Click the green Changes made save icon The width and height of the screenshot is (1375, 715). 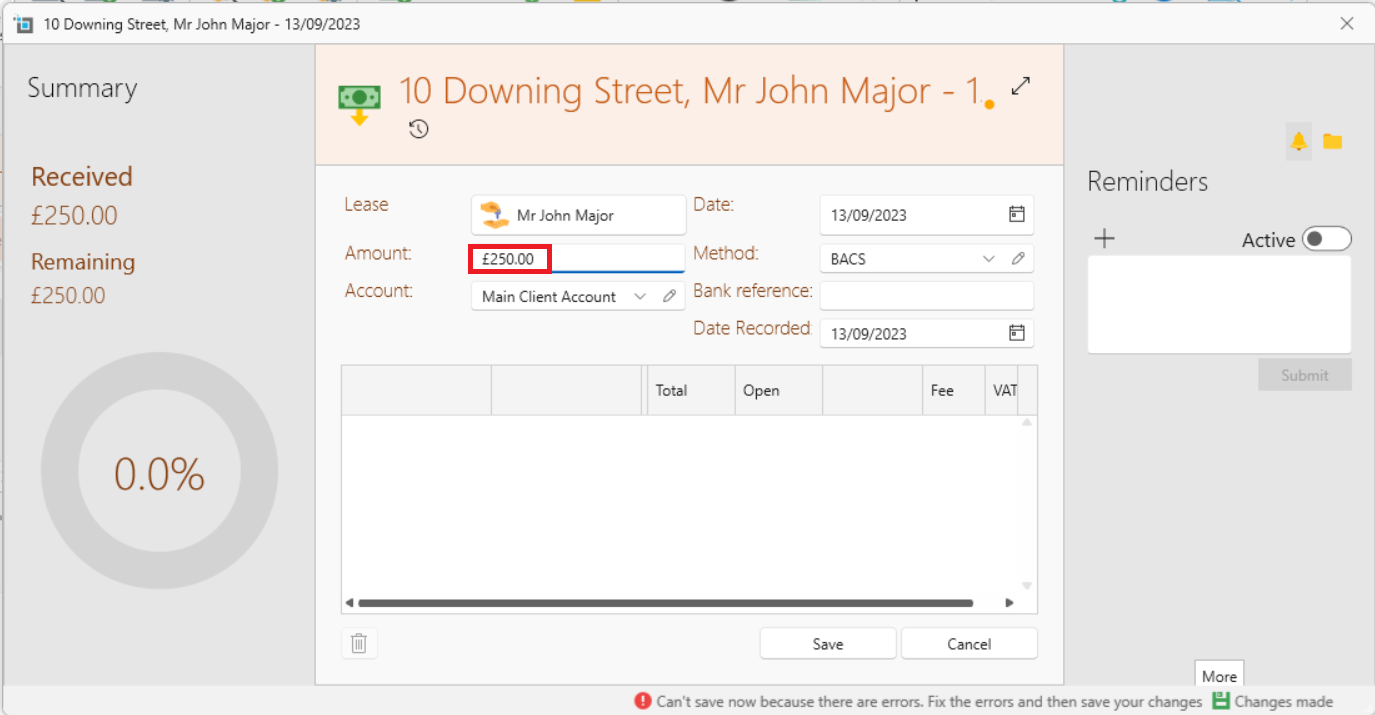1221,701
